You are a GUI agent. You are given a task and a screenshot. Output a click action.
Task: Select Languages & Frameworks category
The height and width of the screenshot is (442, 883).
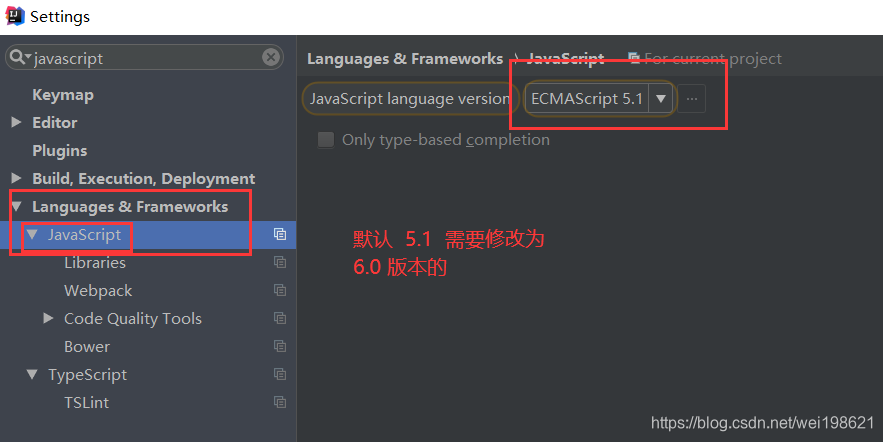130,207
